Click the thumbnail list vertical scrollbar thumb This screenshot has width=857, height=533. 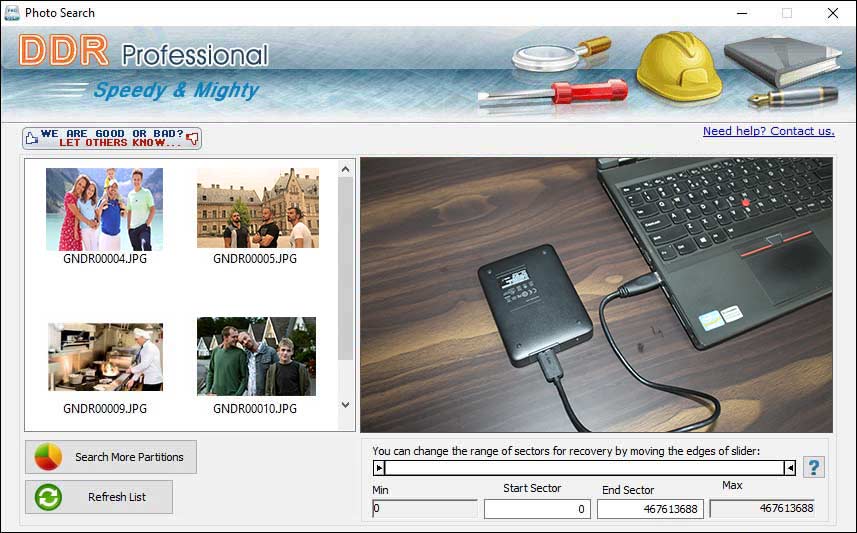[x=345, y=268]
